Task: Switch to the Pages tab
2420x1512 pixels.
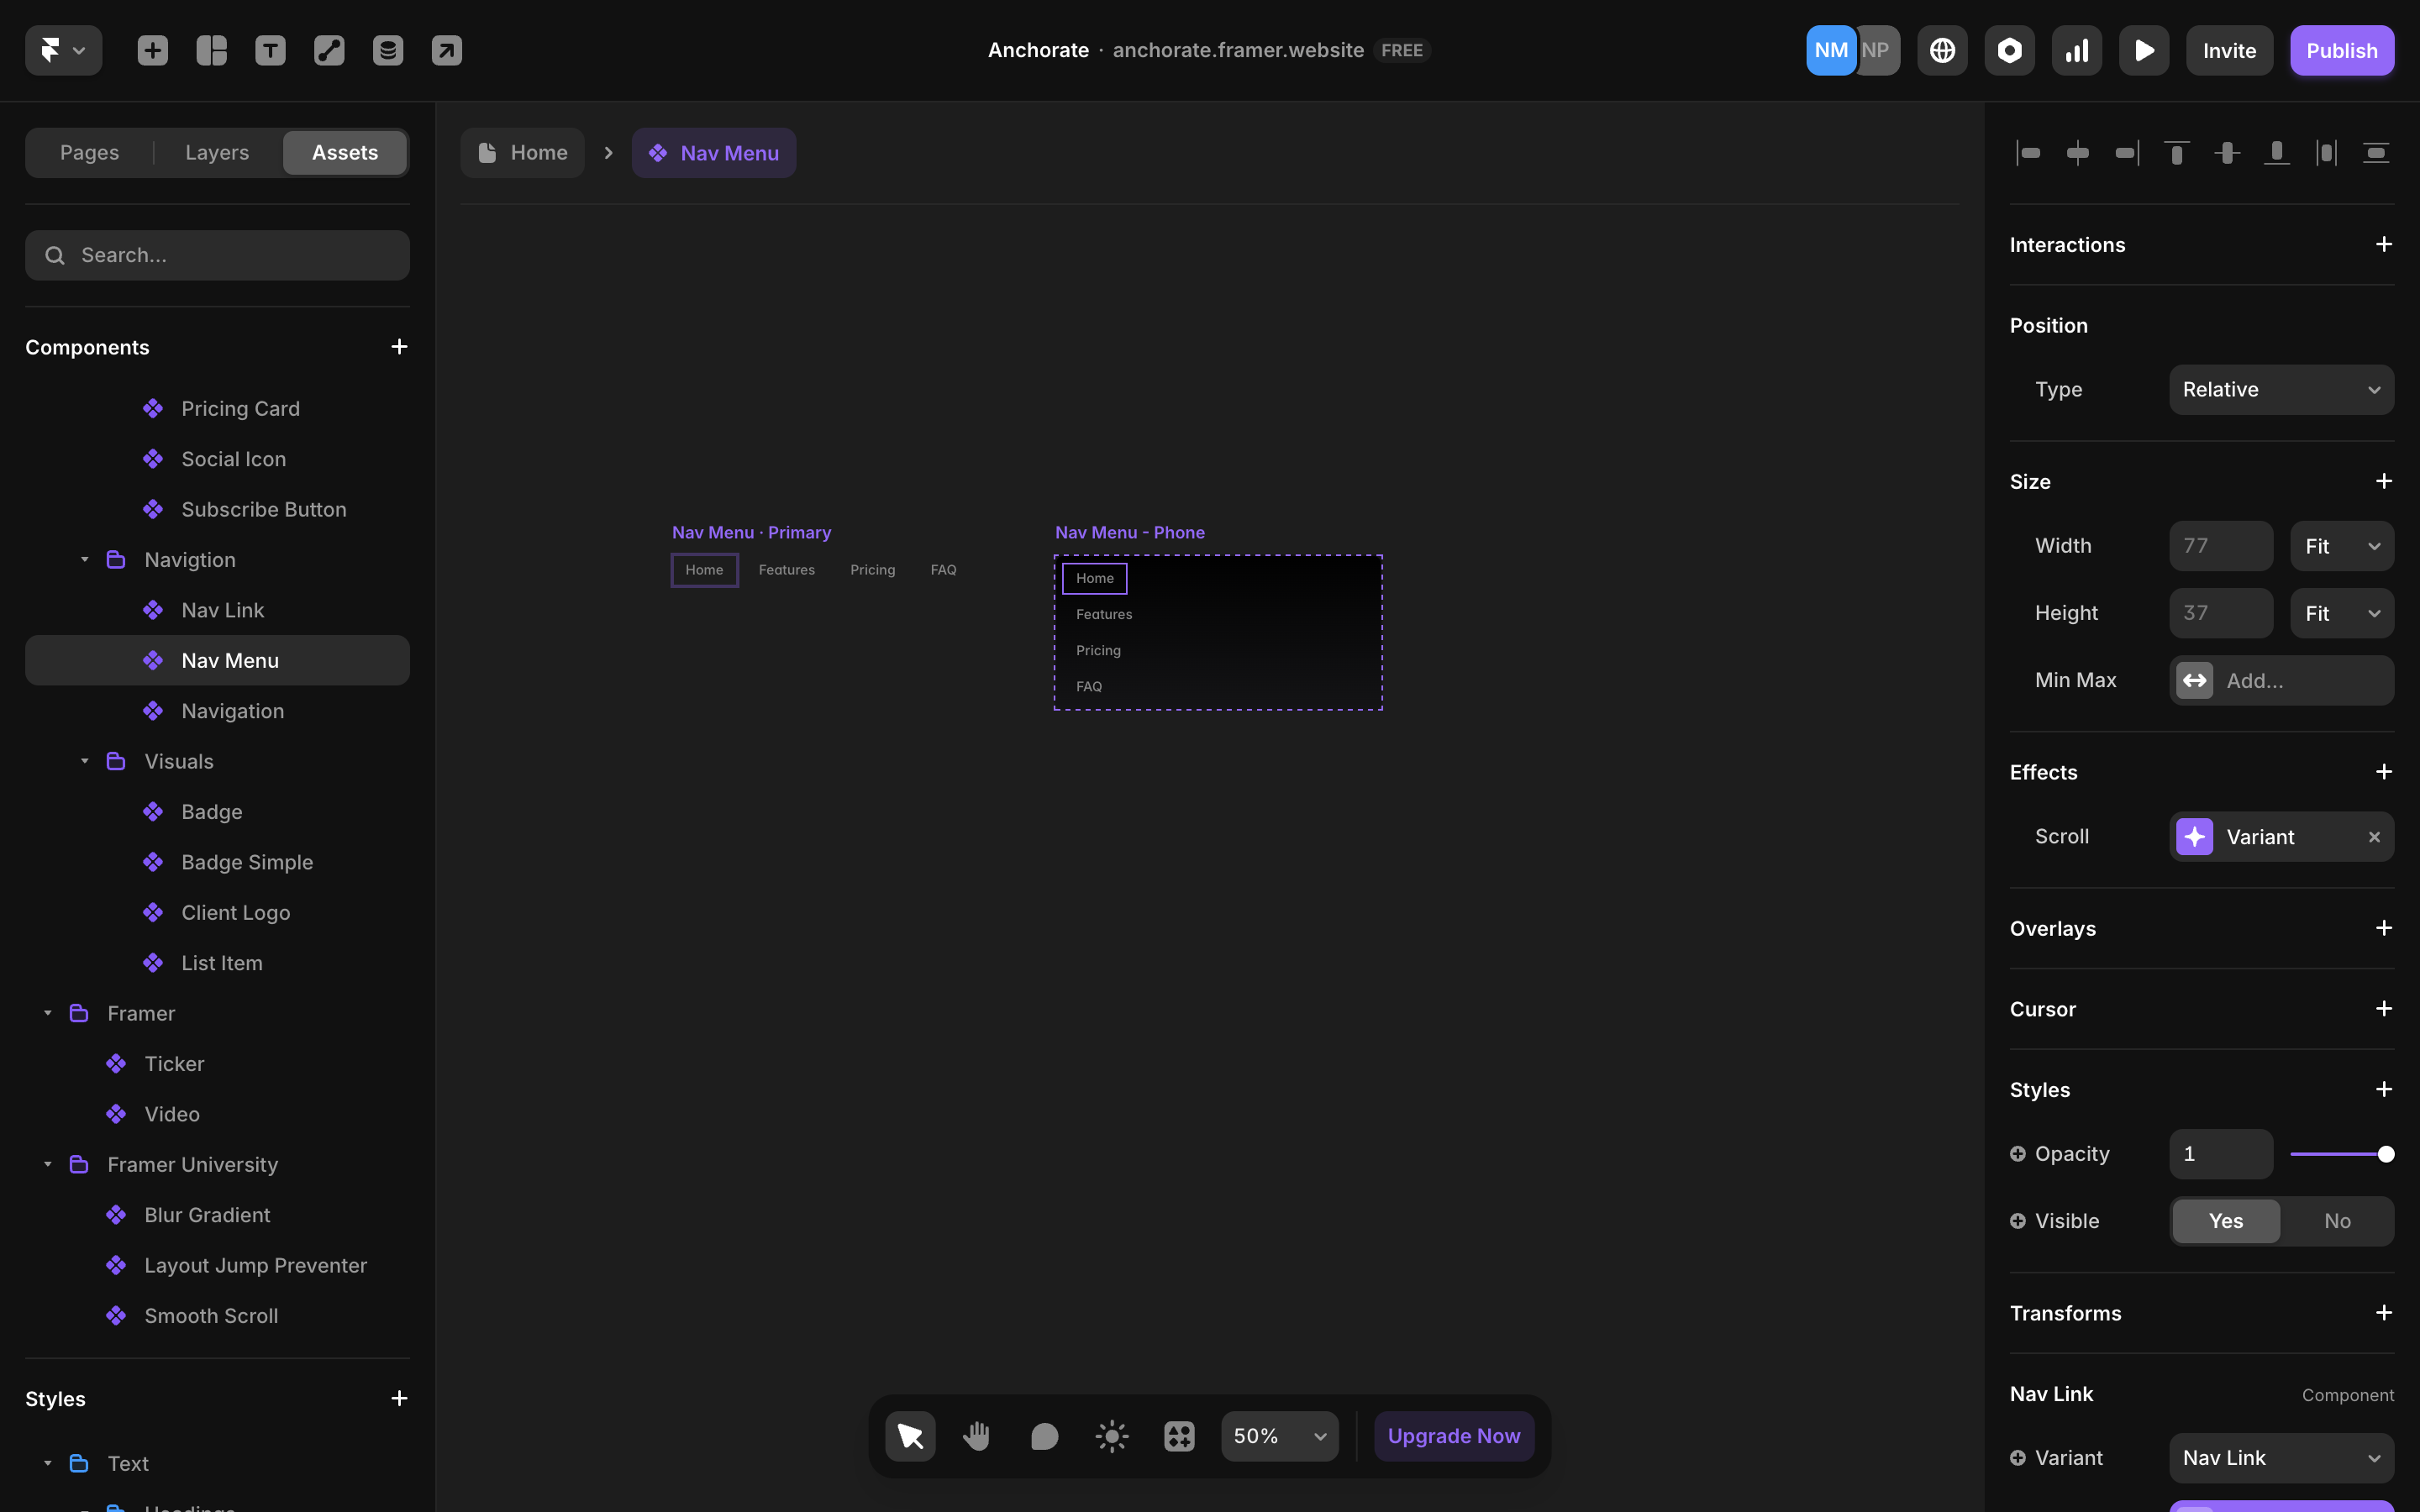Action: tap(89, 153)
